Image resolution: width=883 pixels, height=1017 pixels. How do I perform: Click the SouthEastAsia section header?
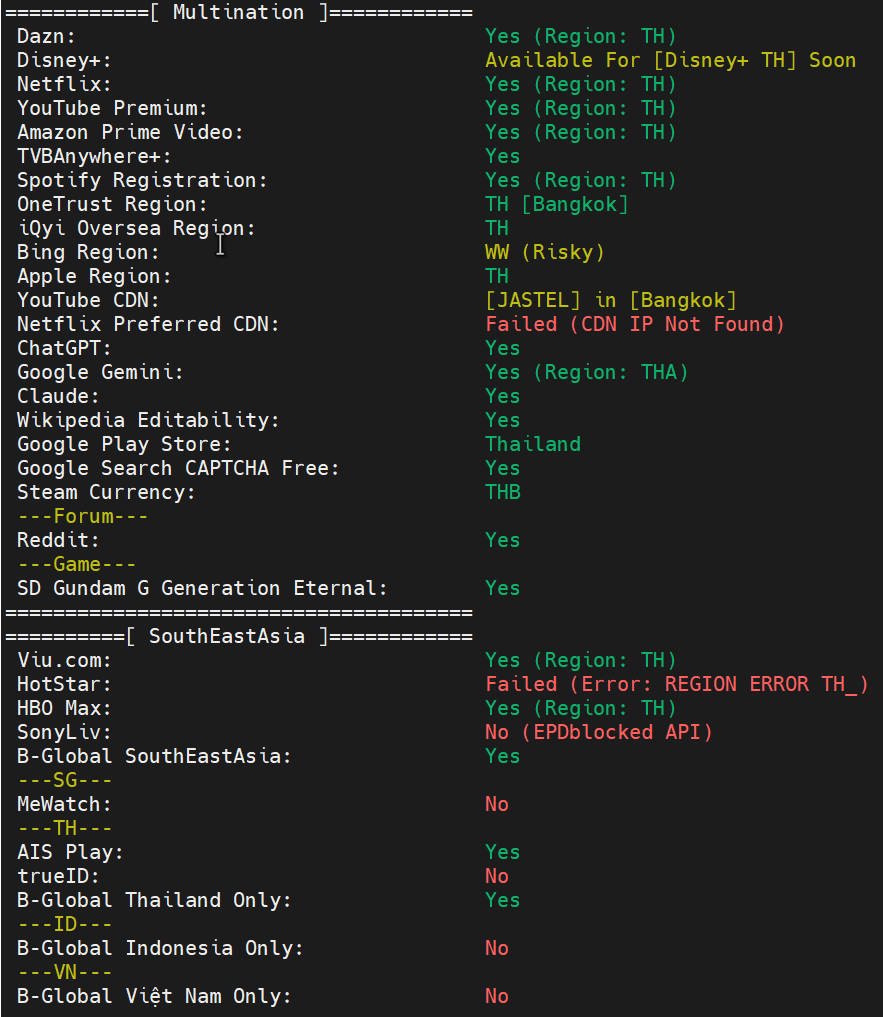tap(238, 636)
